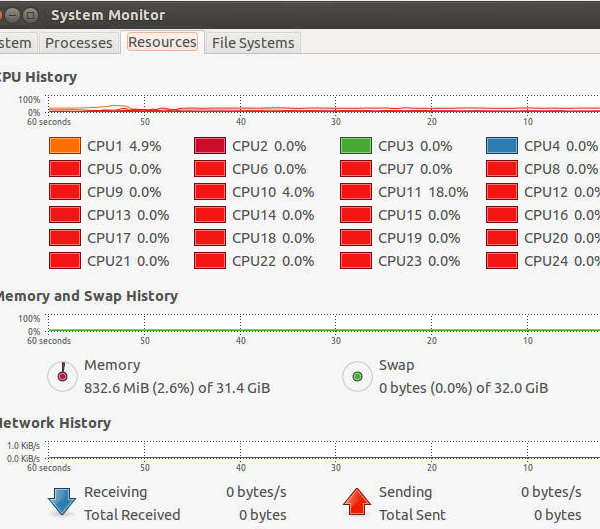Select the Resources tab
Image resolution: width=600 pixels, height=529 pixels.
click(162, 42)
